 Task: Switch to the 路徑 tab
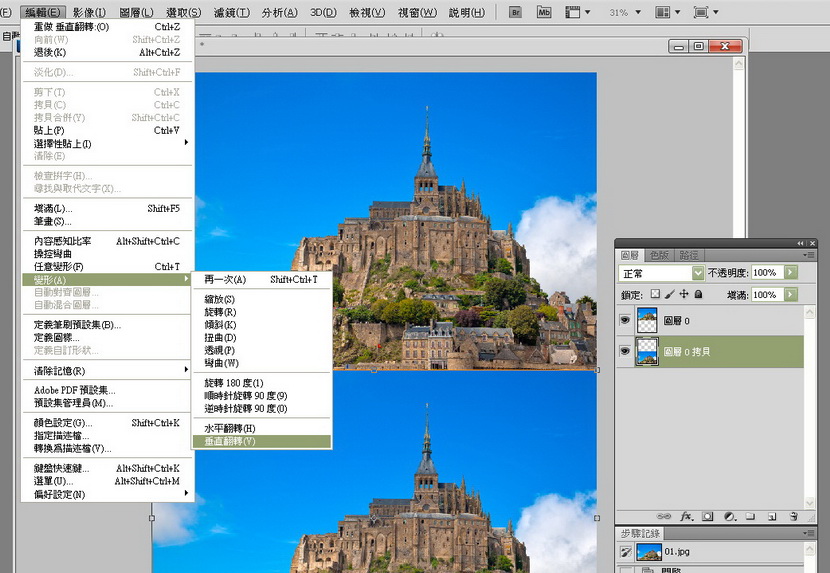(689, 255)
